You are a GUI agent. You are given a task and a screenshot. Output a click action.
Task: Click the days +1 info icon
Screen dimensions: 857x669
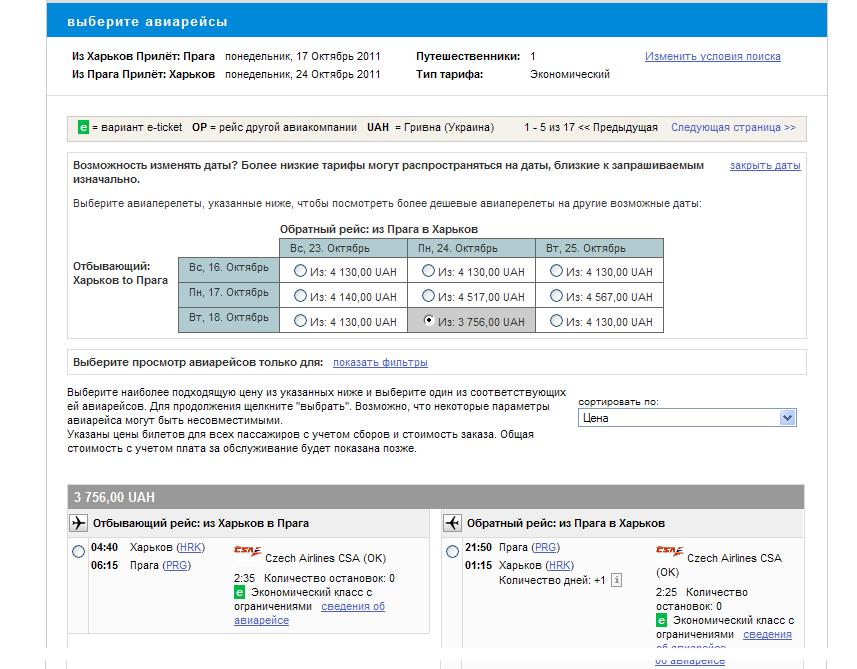pyautogui.click(x=616, y=580)
